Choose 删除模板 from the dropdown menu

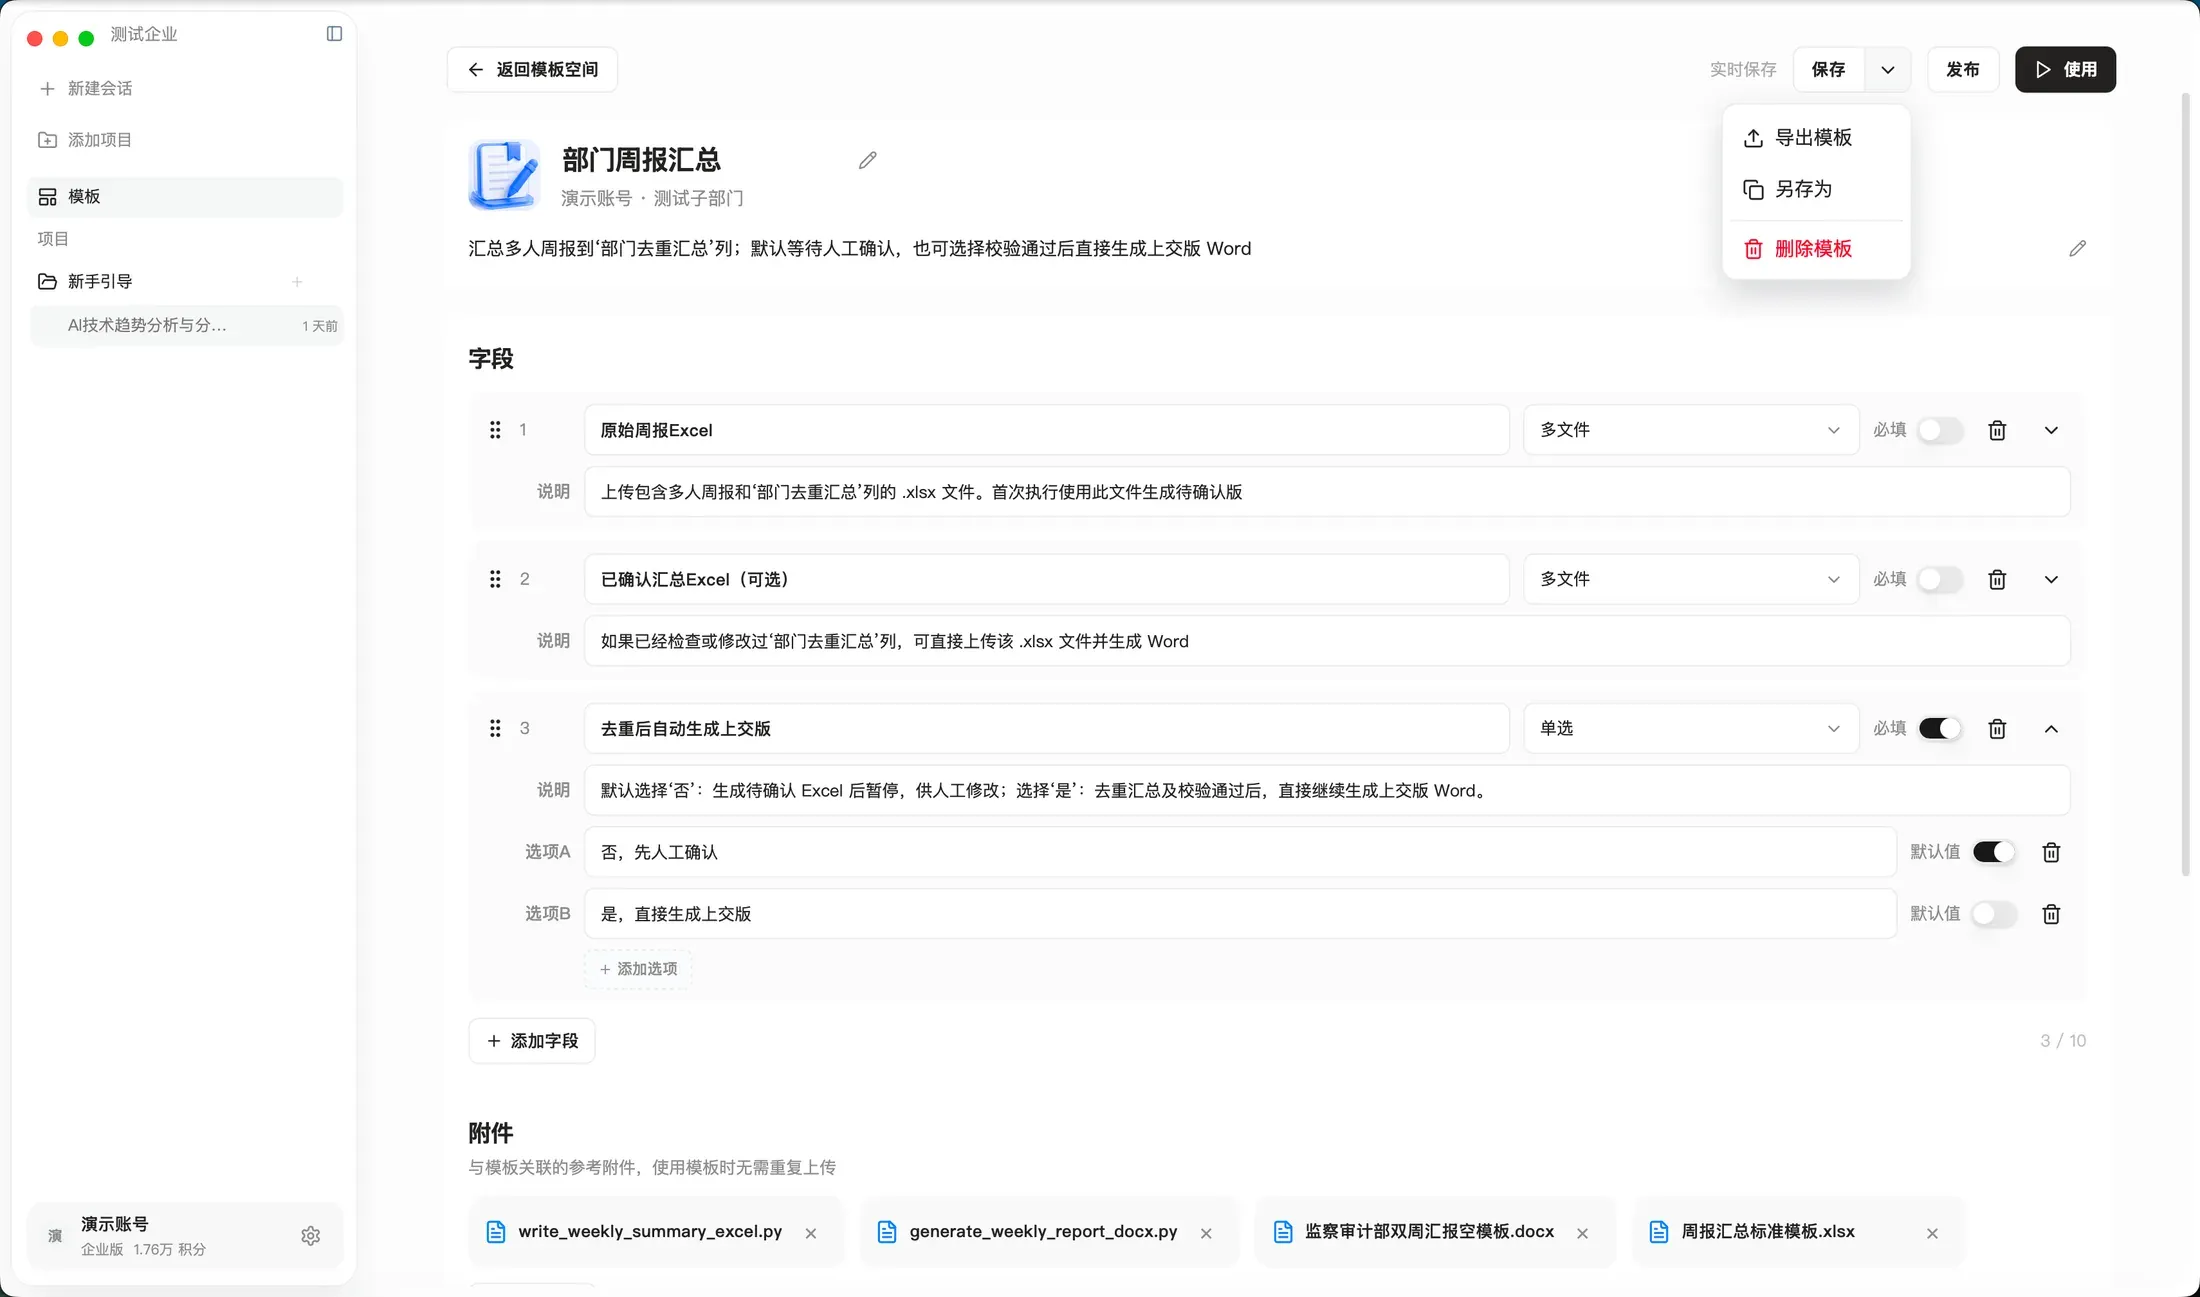point(1816,249)
